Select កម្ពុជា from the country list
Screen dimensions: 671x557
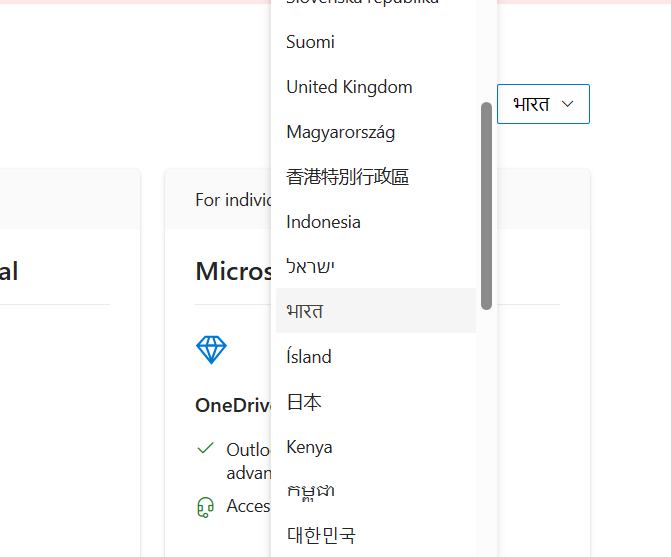pyautogui.click(x=376, y=492)
